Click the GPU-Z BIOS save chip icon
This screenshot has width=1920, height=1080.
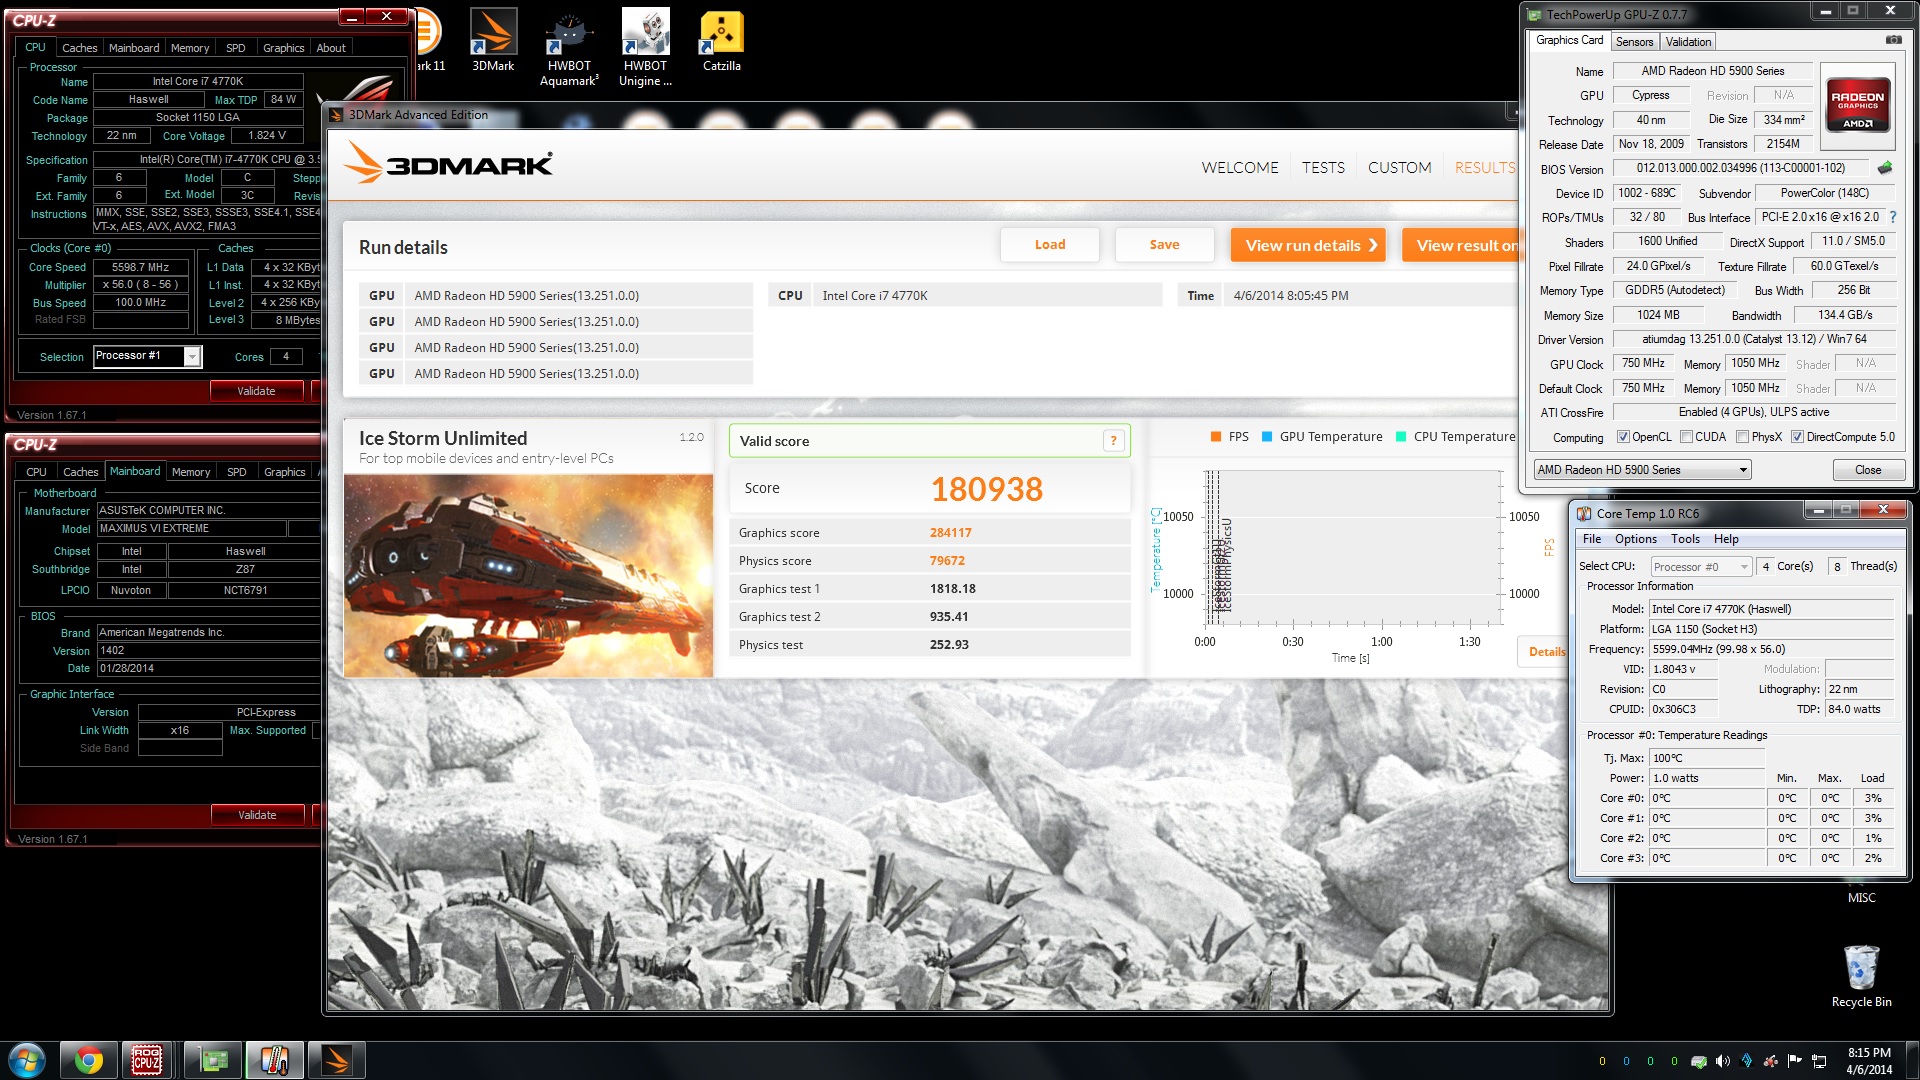pyautogui.click(x=1885, y=168)
